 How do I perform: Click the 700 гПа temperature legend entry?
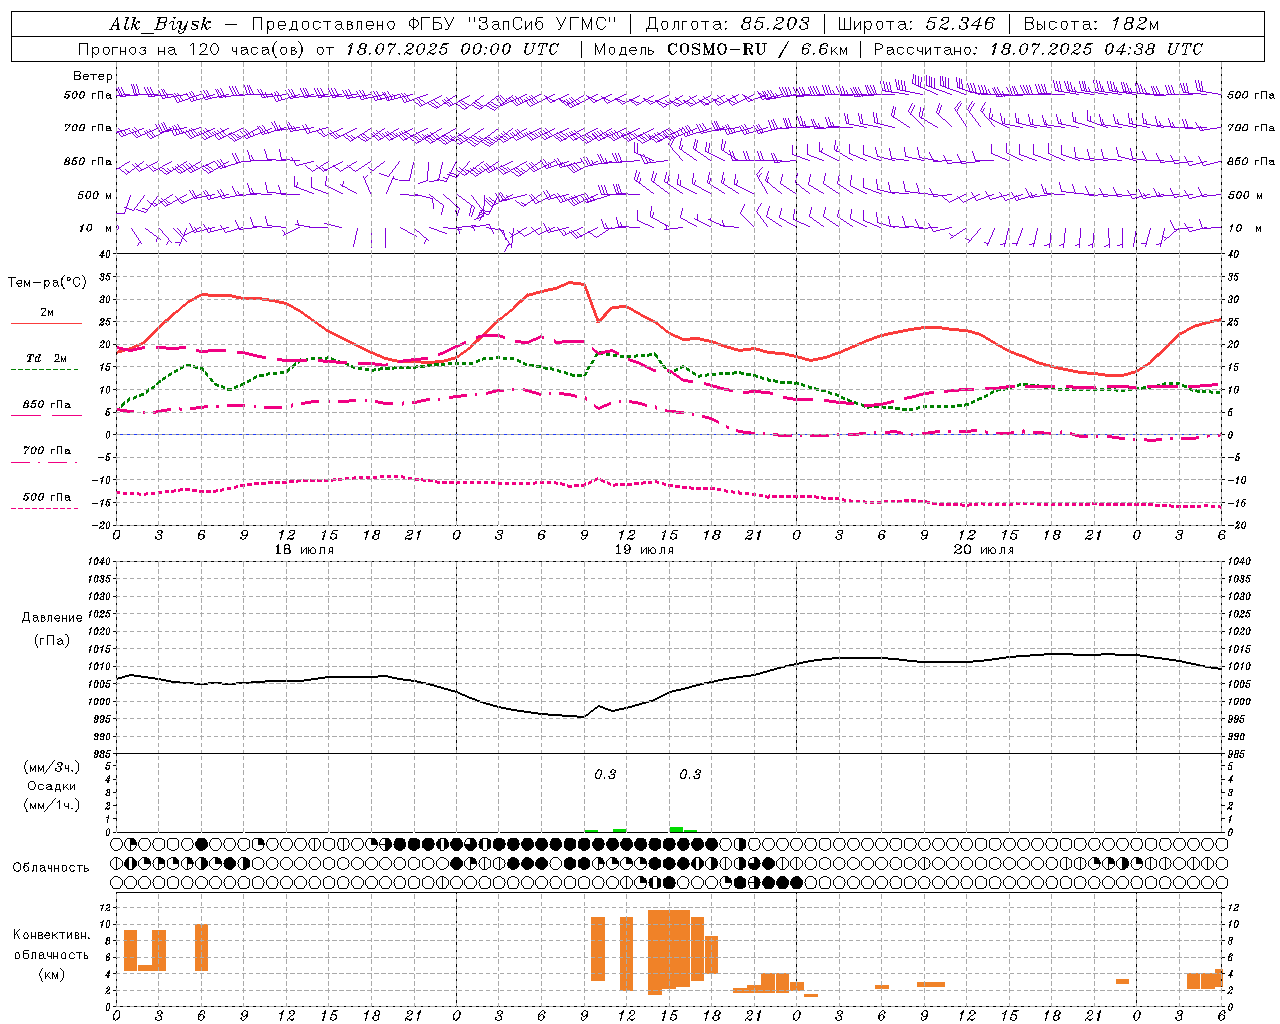coord(45,454)
